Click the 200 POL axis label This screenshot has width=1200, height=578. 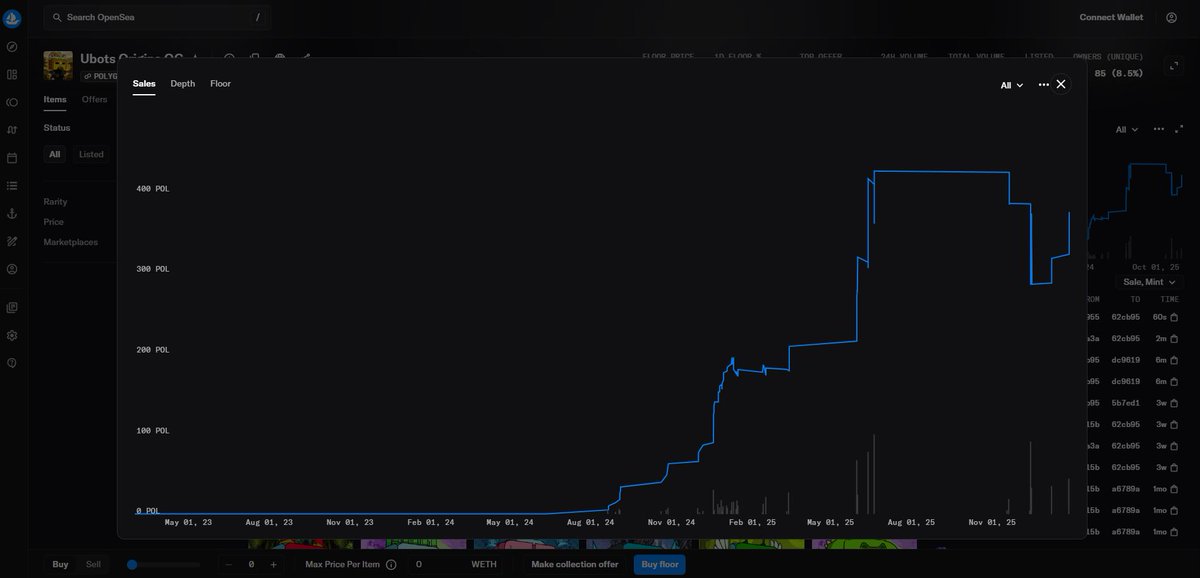[153, 350]
